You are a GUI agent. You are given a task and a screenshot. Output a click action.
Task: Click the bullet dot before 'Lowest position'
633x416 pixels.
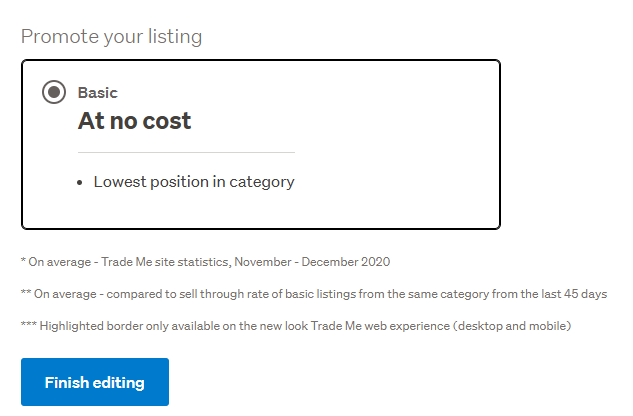pos(81,183)
